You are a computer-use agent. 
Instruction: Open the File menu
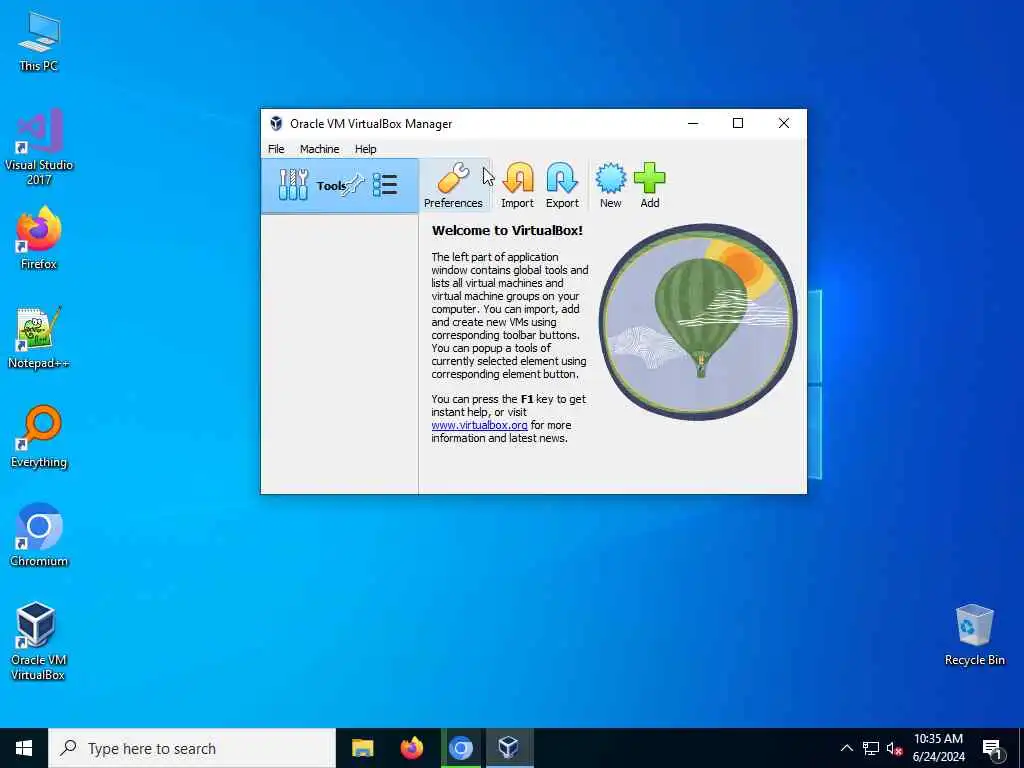pos(276,149)
